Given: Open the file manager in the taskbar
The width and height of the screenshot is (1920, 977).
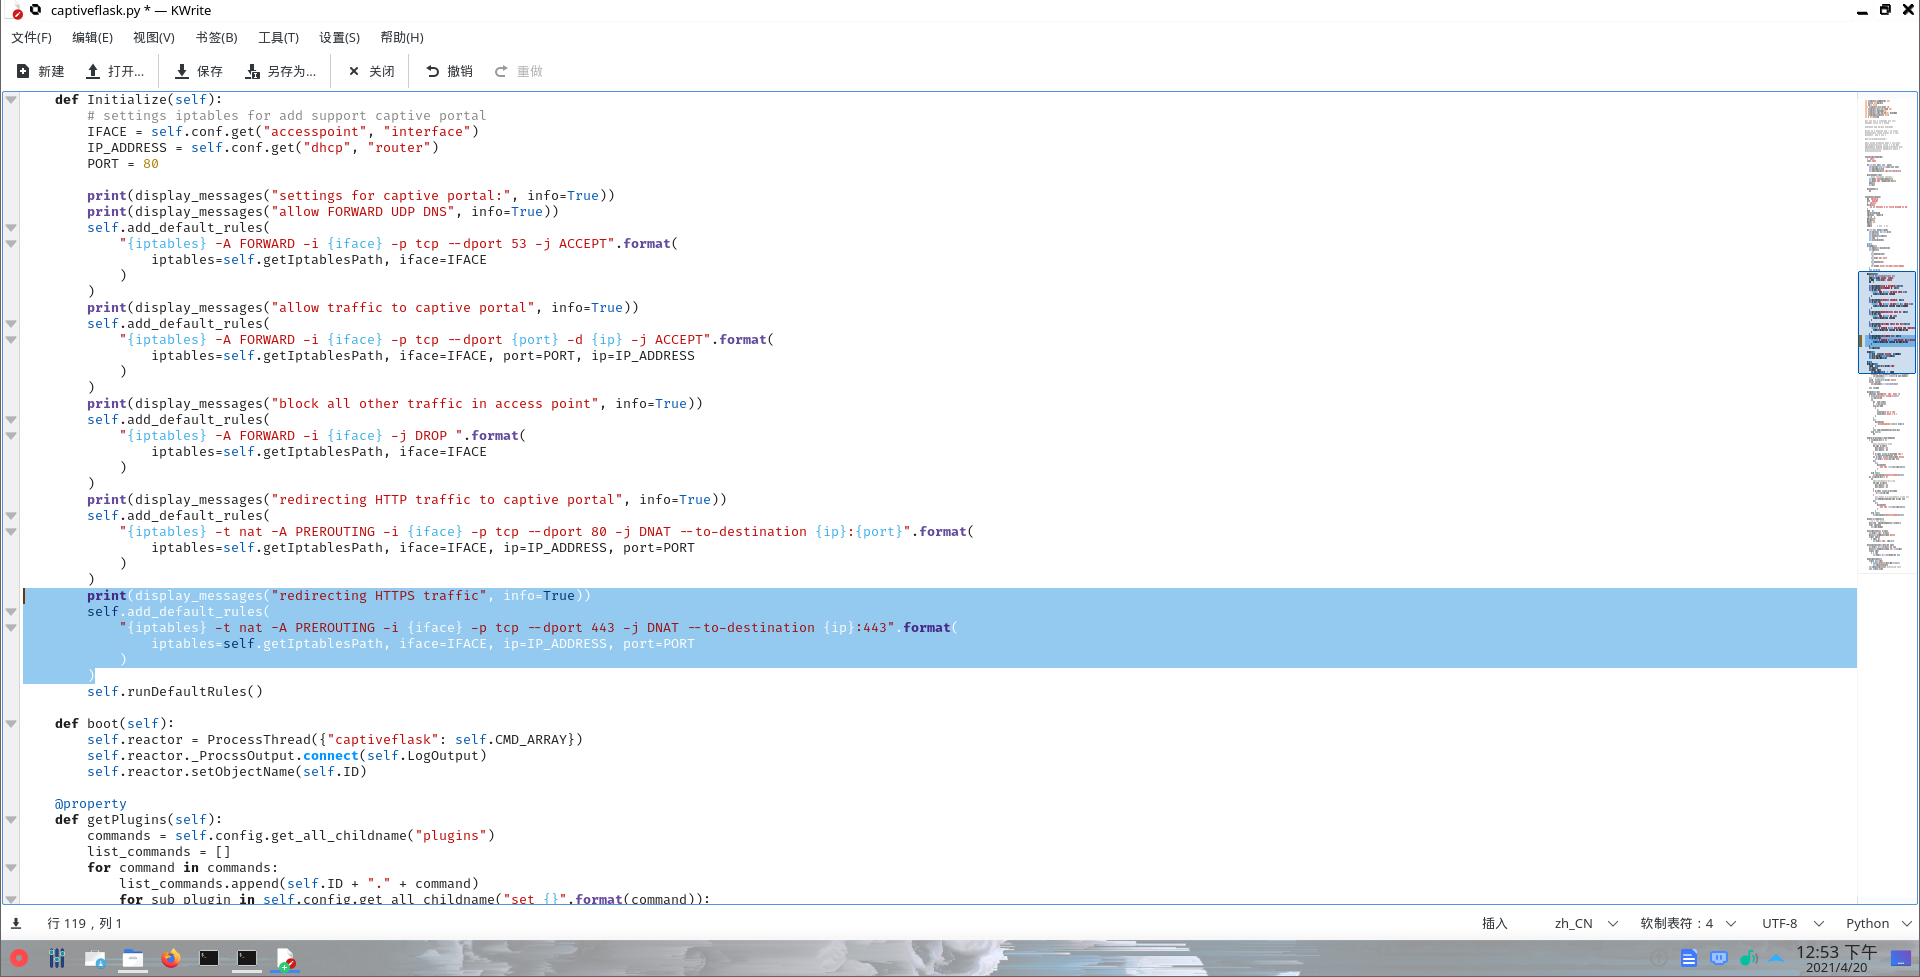Looking at the screenshot, I should click(133, 958).
